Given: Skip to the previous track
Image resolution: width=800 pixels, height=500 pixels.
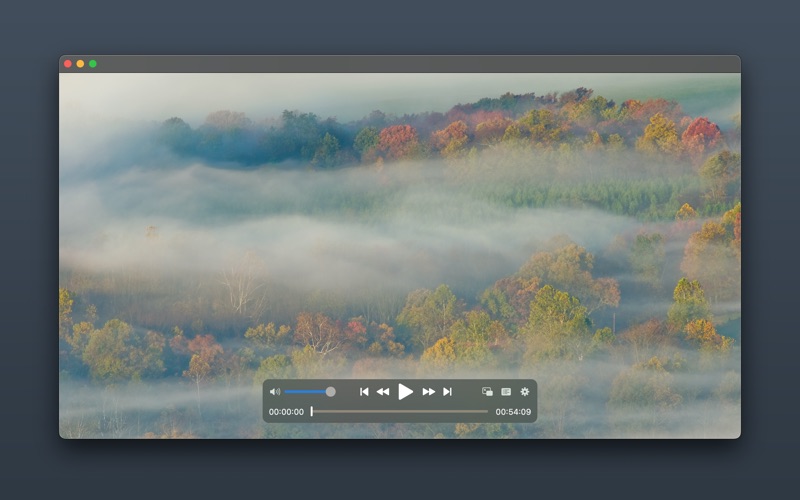Looking at the screenshot, I should tap(364, 392).
